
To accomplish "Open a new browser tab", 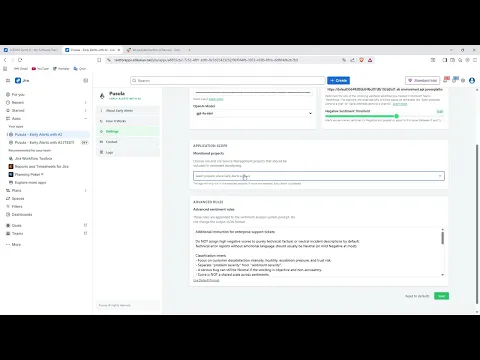I will [x=189, y=50].
